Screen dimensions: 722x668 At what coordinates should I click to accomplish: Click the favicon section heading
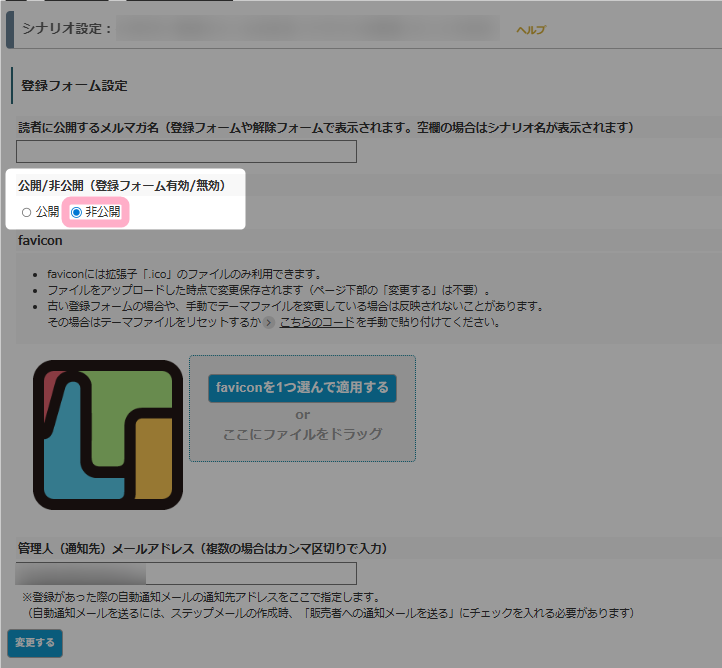[x=41, y=241]
